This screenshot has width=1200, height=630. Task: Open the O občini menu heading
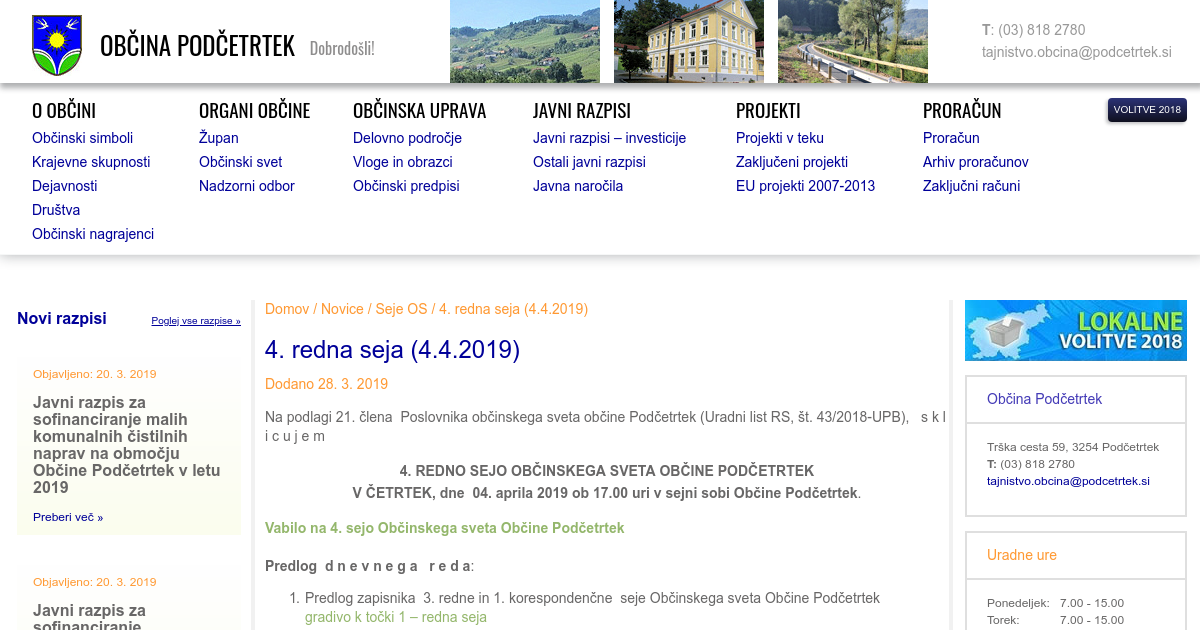click(x=64, y=111)
